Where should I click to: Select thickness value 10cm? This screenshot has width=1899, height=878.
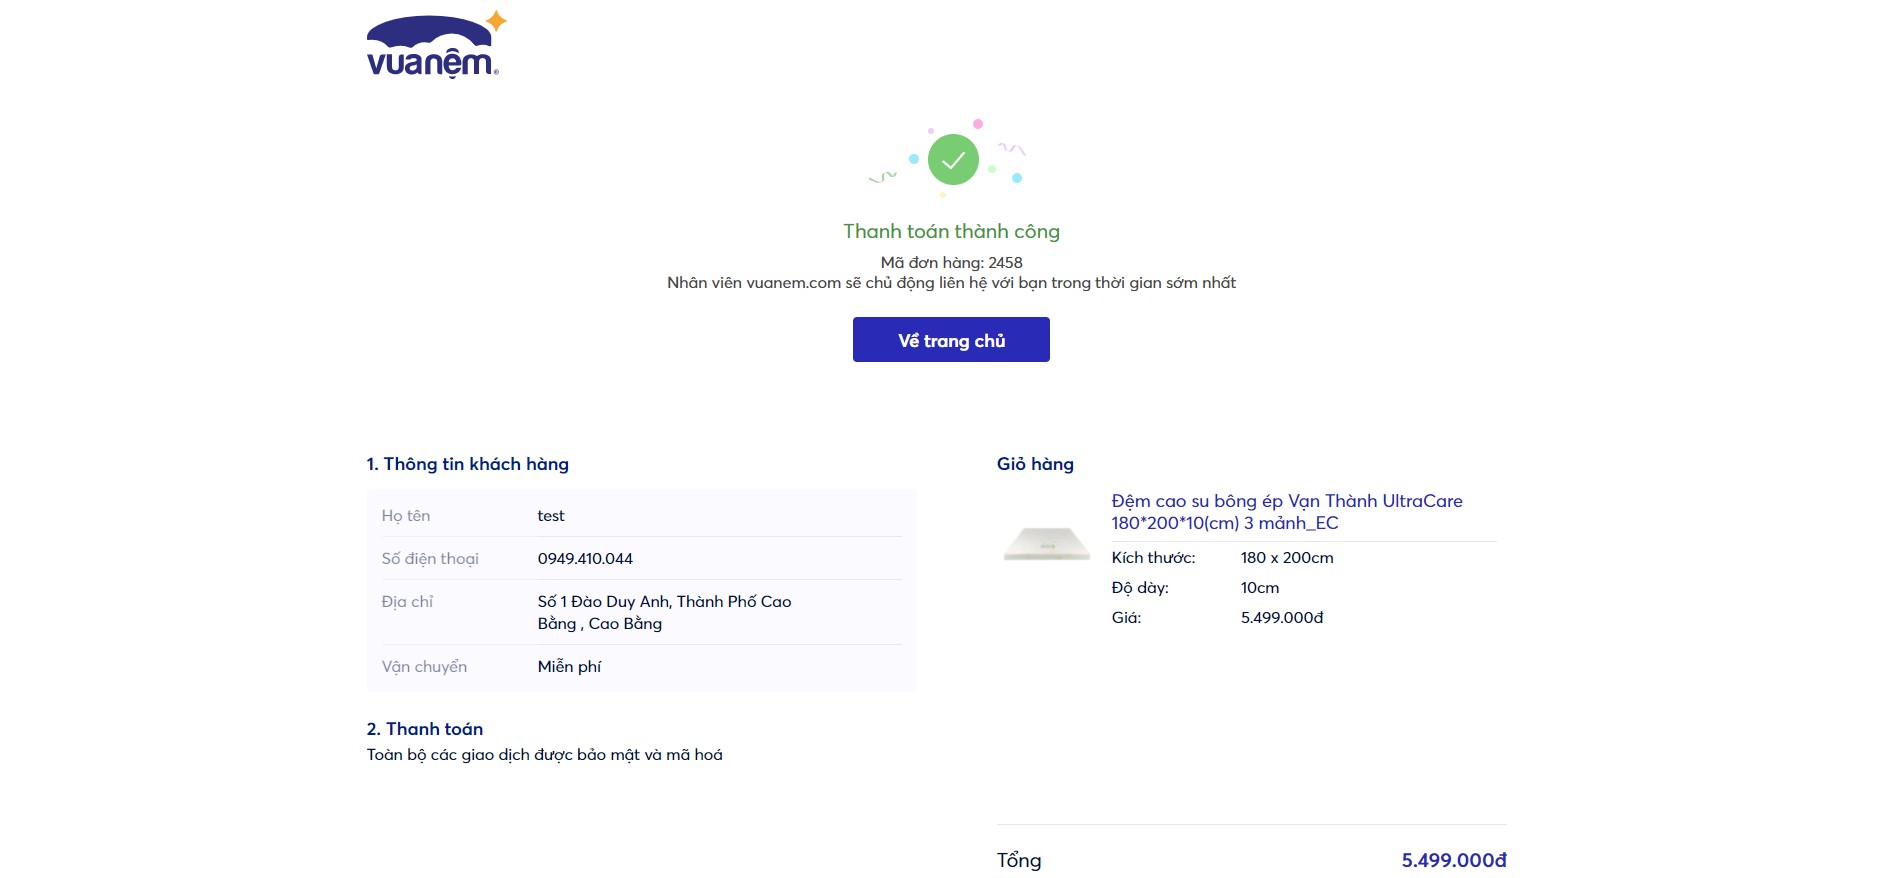pyautogui.click(x=1260, y=588)
